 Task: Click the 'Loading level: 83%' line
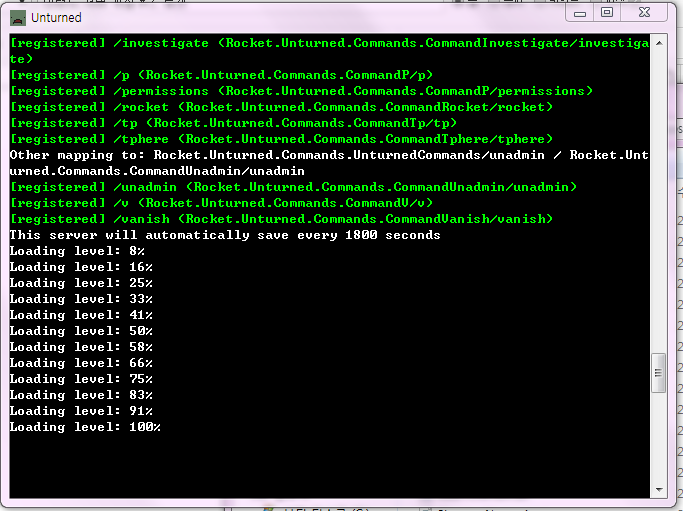[x=81, y=395]
